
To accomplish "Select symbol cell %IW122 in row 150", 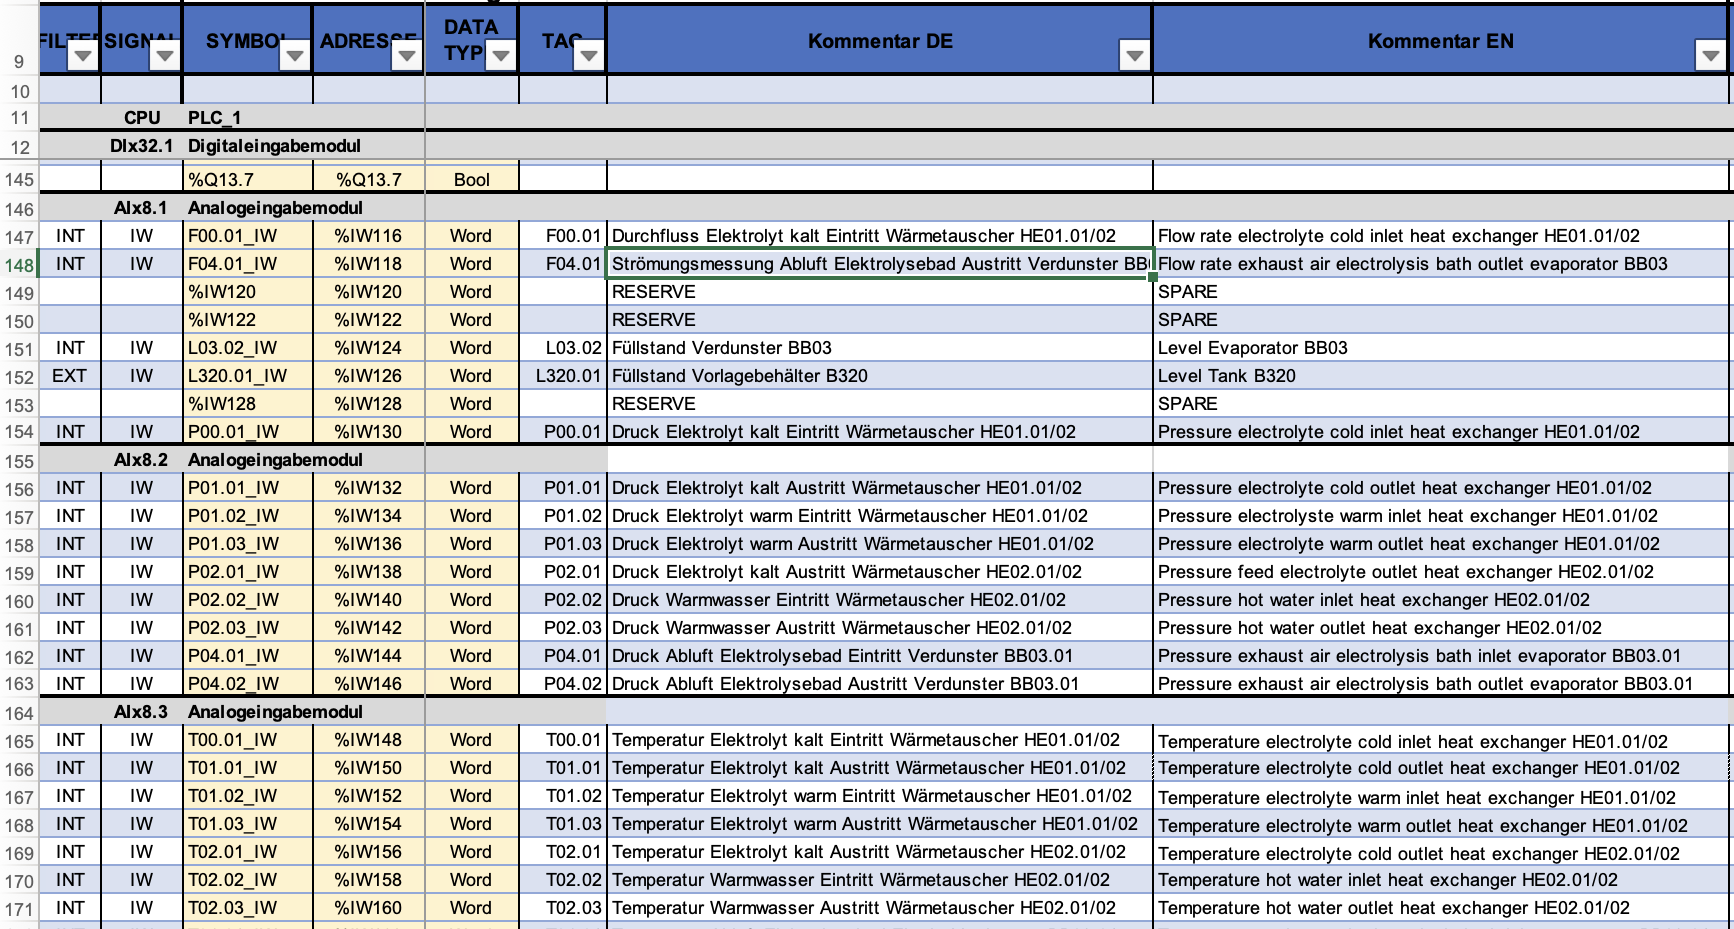I will tap(248, 320).
